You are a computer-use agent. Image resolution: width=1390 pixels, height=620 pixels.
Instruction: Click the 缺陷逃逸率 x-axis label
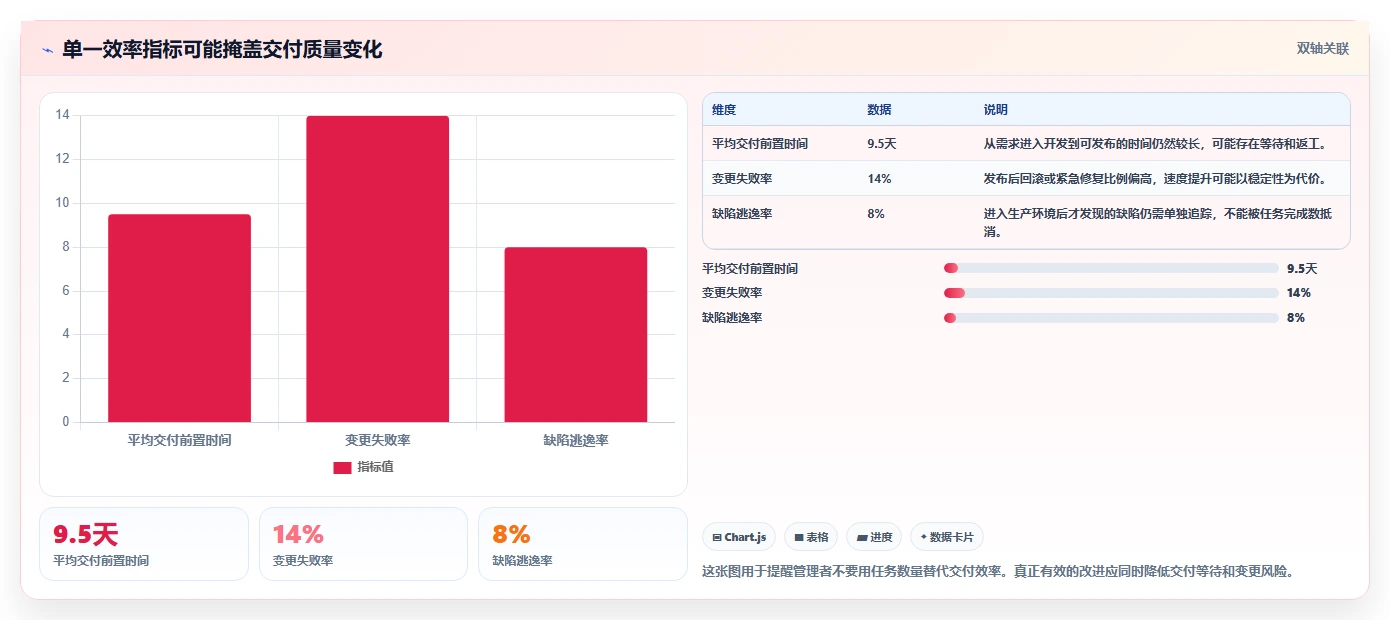(x=576, y=440)
